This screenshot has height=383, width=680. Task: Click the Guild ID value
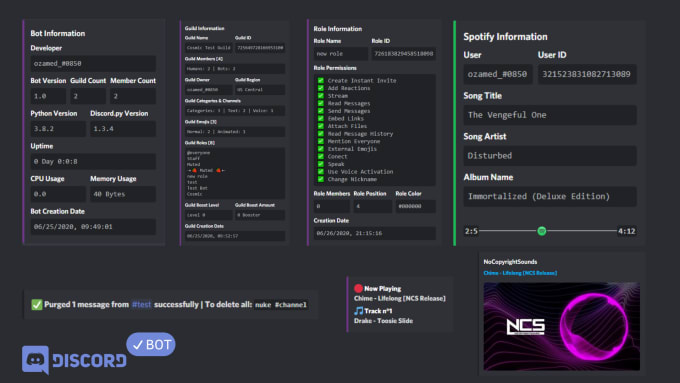point(260,48)
